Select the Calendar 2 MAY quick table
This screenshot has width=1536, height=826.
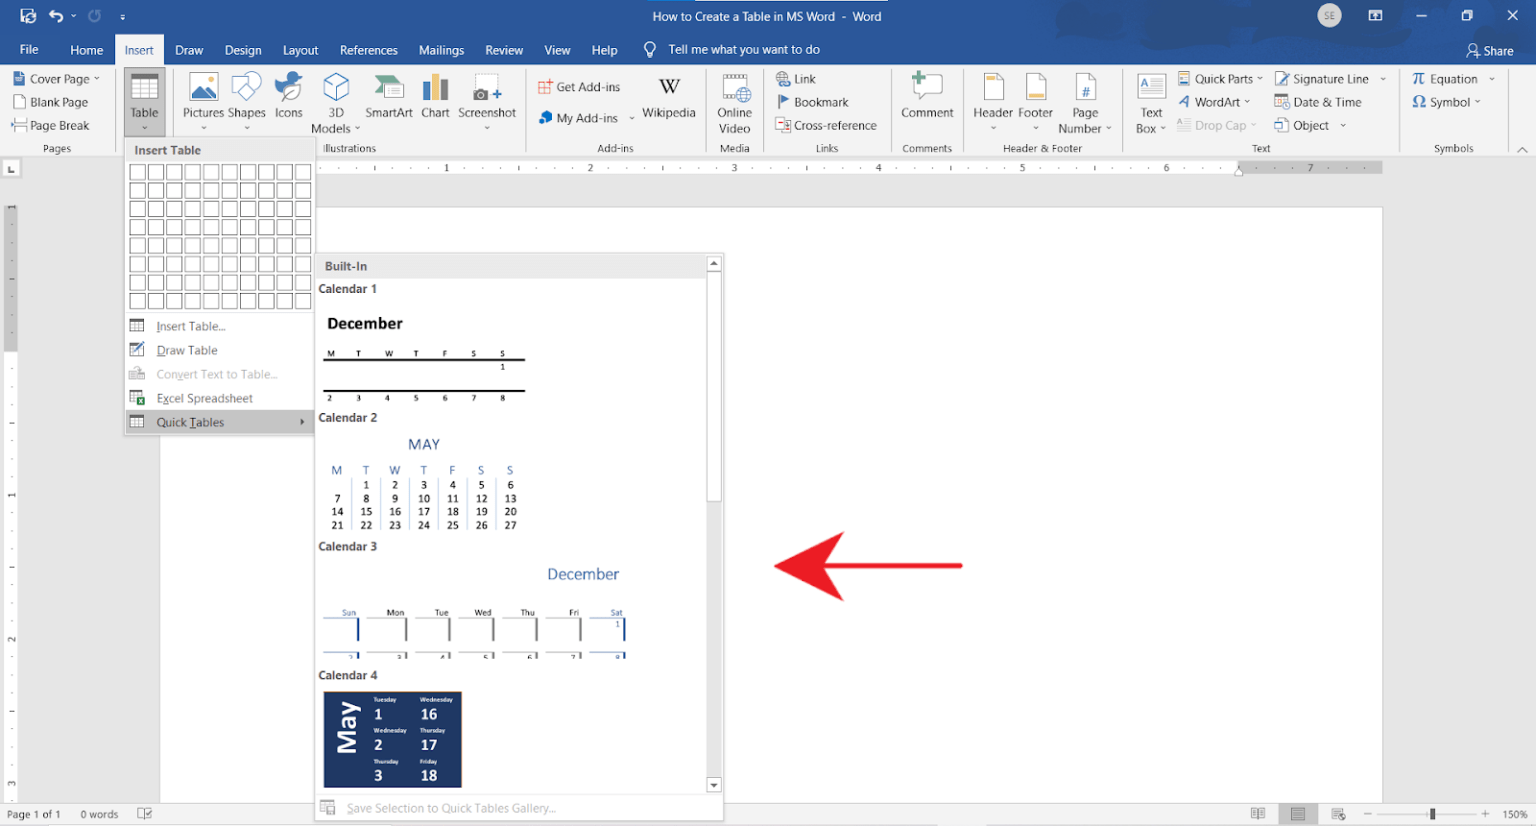(x=424, y=485)
